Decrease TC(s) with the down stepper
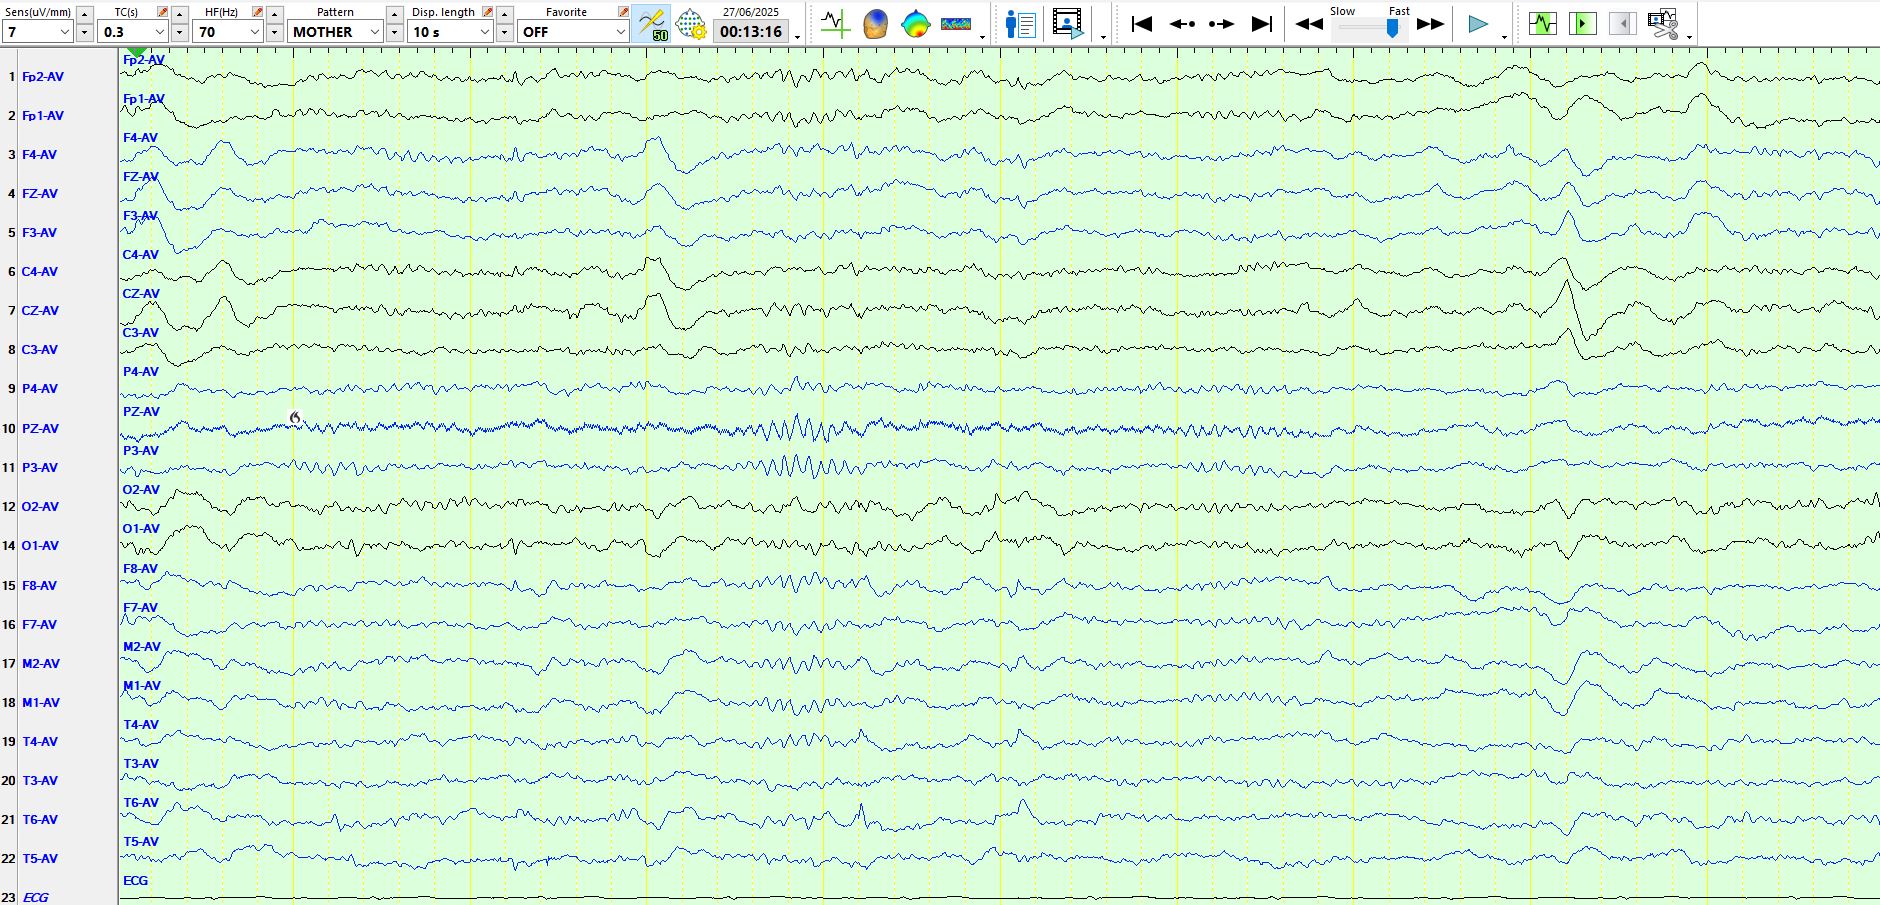 point(180,32)
